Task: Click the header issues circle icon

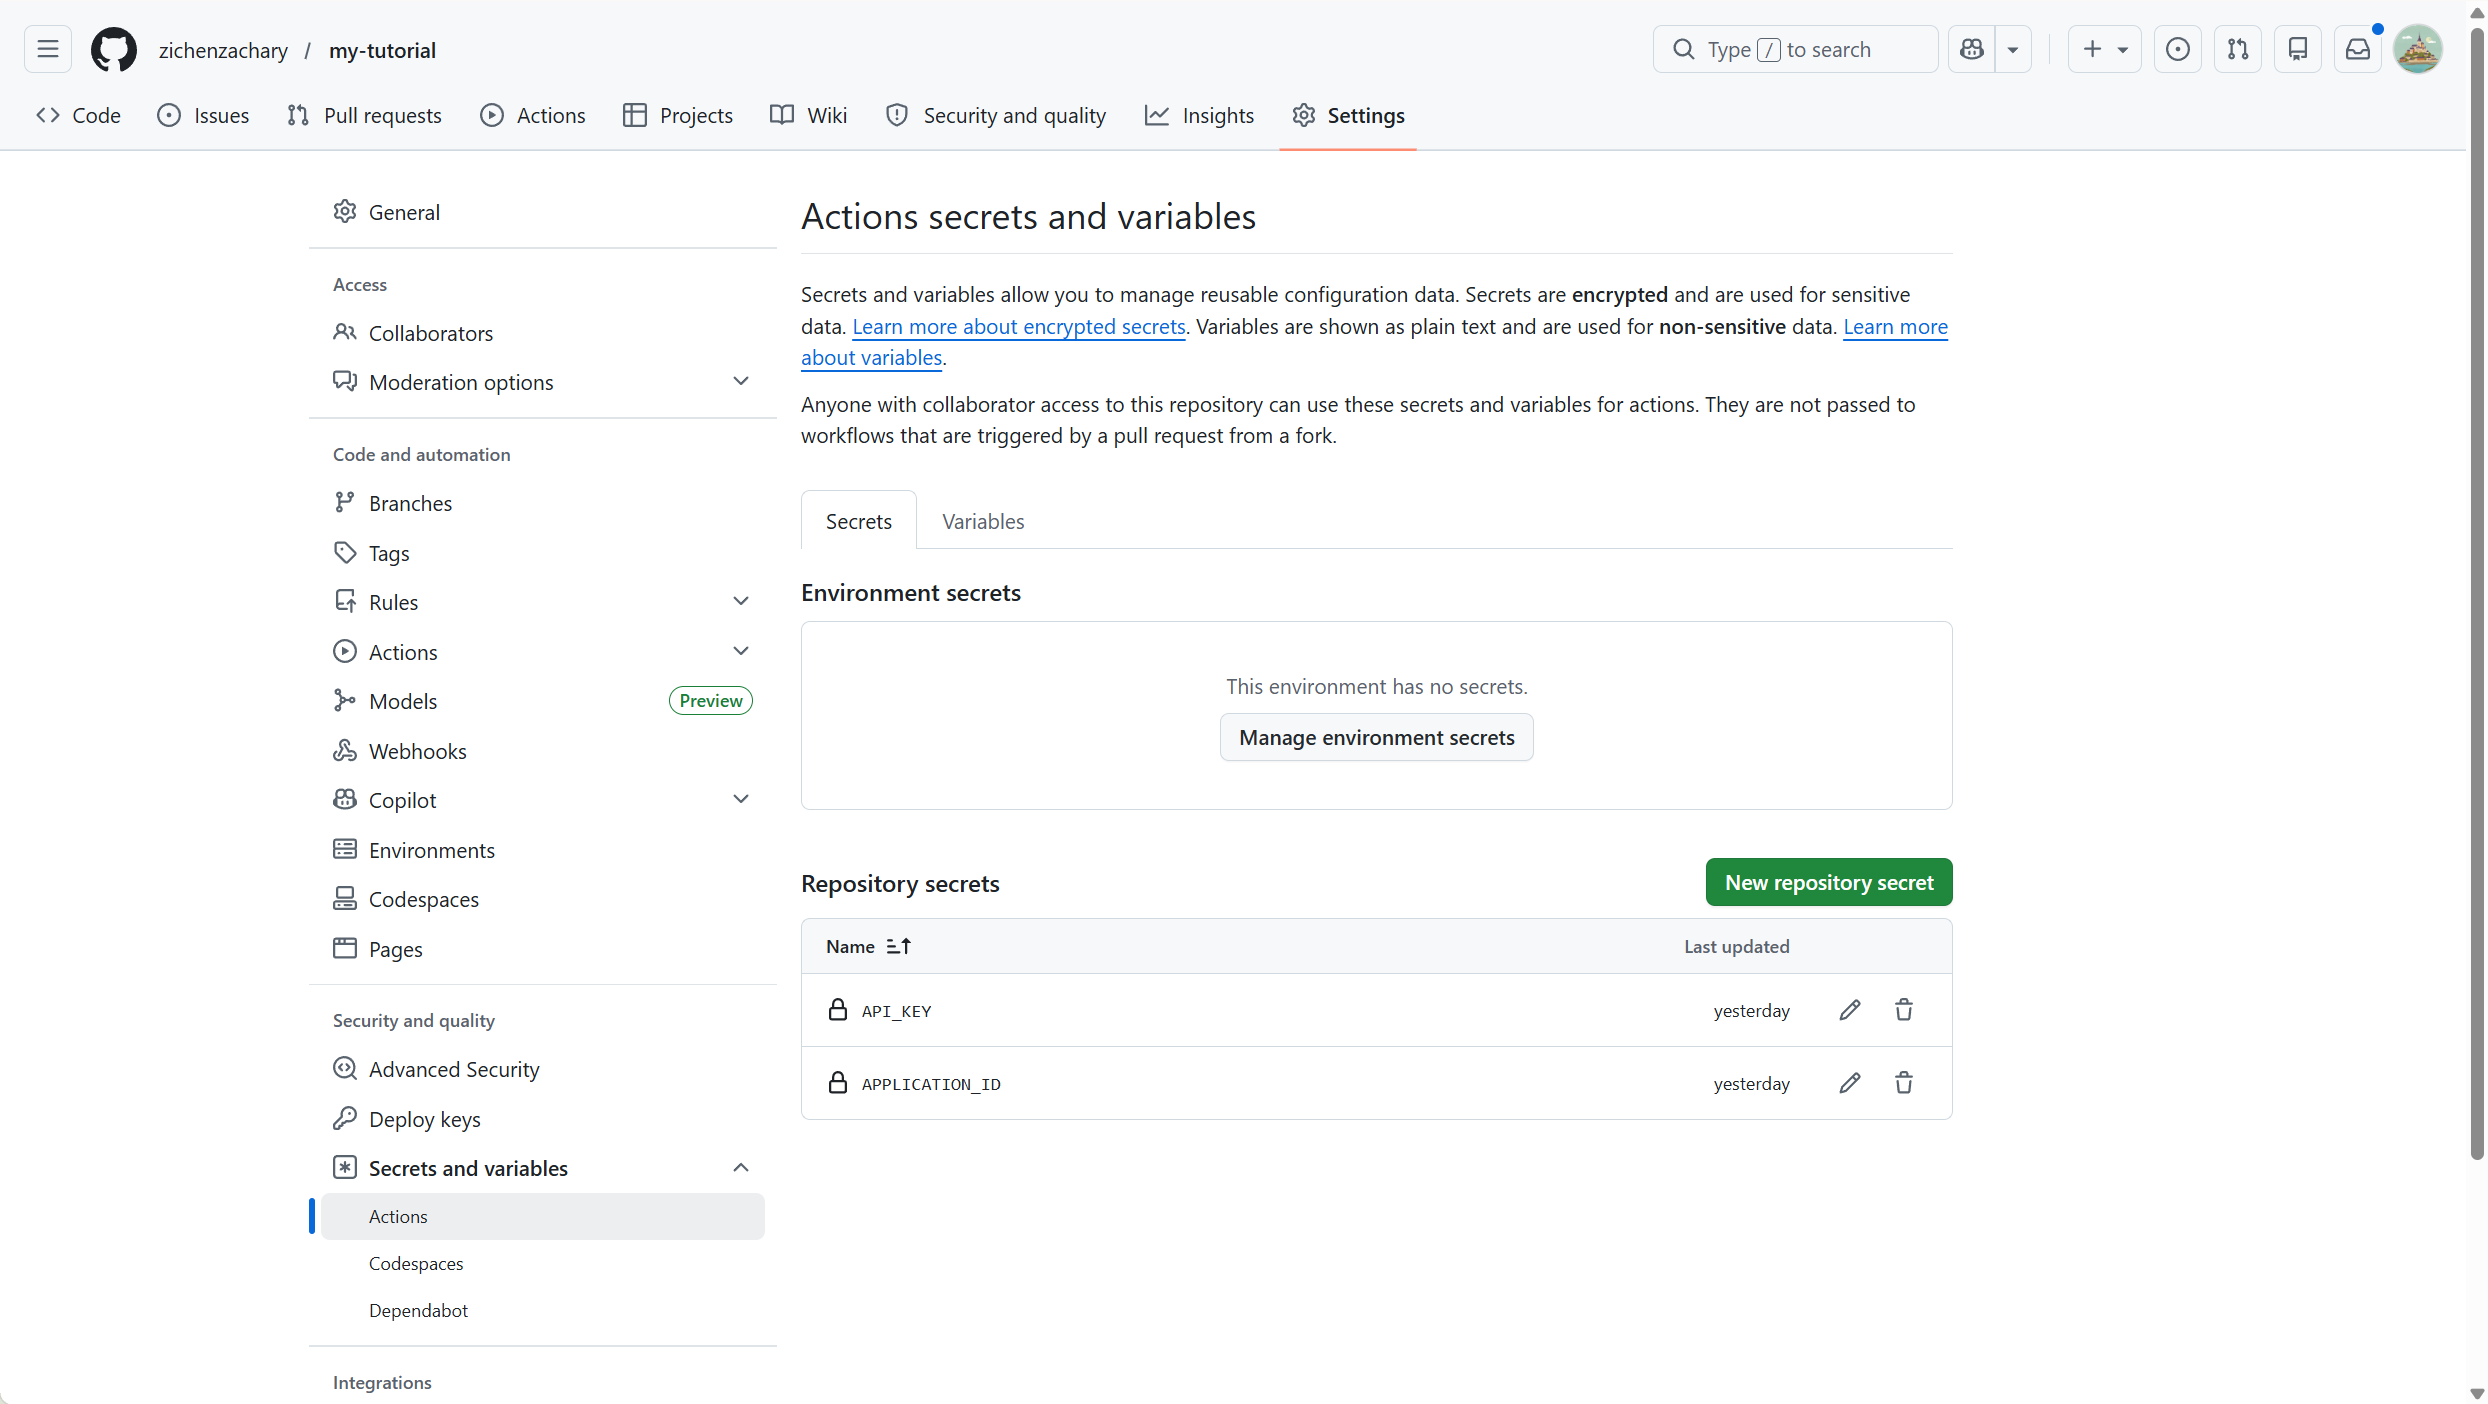Action: (2177, 49)
